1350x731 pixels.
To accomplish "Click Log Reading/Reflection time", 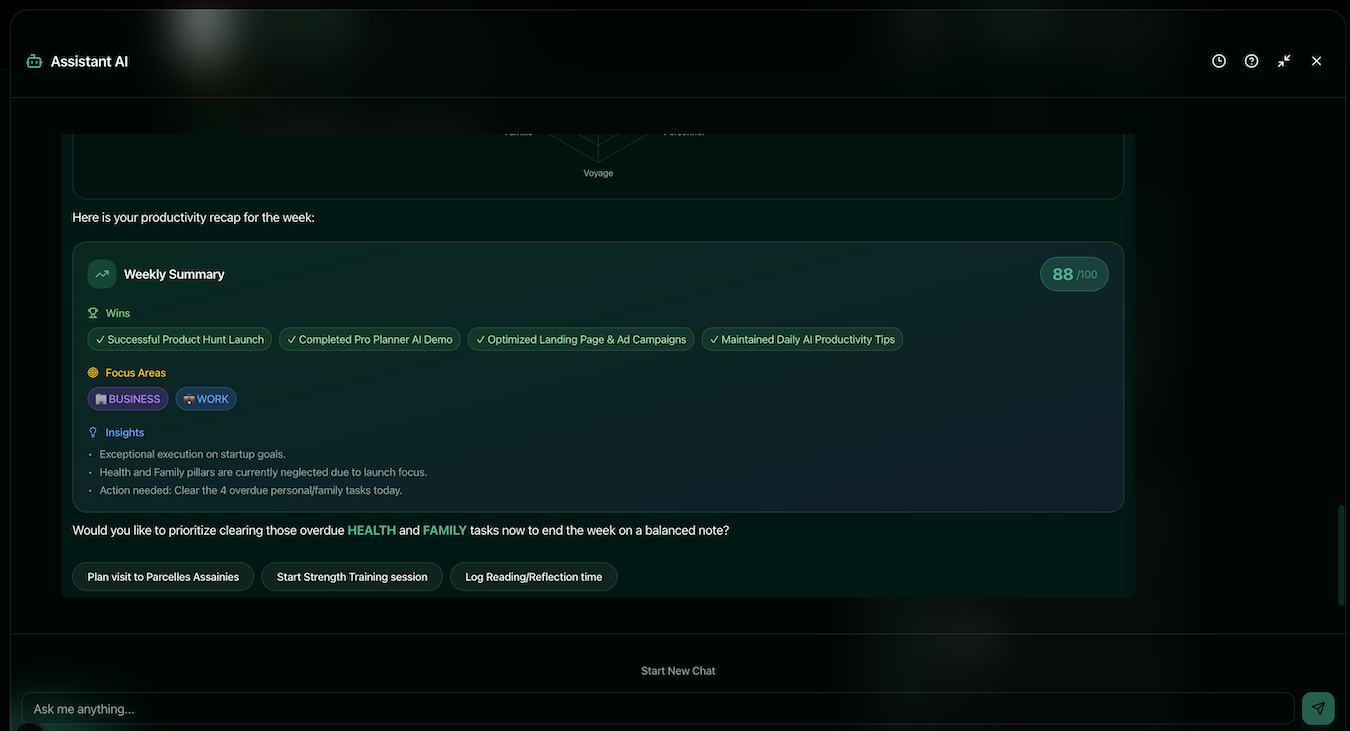I will pyautogui.click(x=534, y=577).
